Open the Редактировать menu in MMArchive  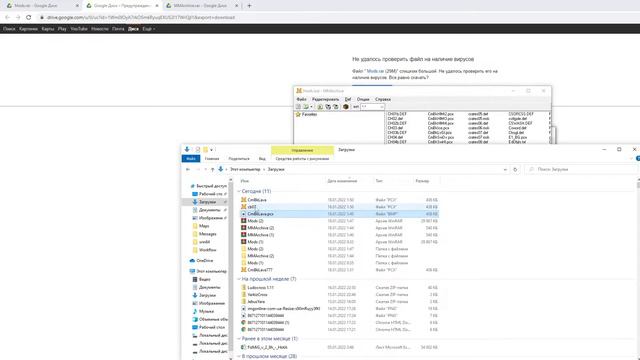coord(325,99)
